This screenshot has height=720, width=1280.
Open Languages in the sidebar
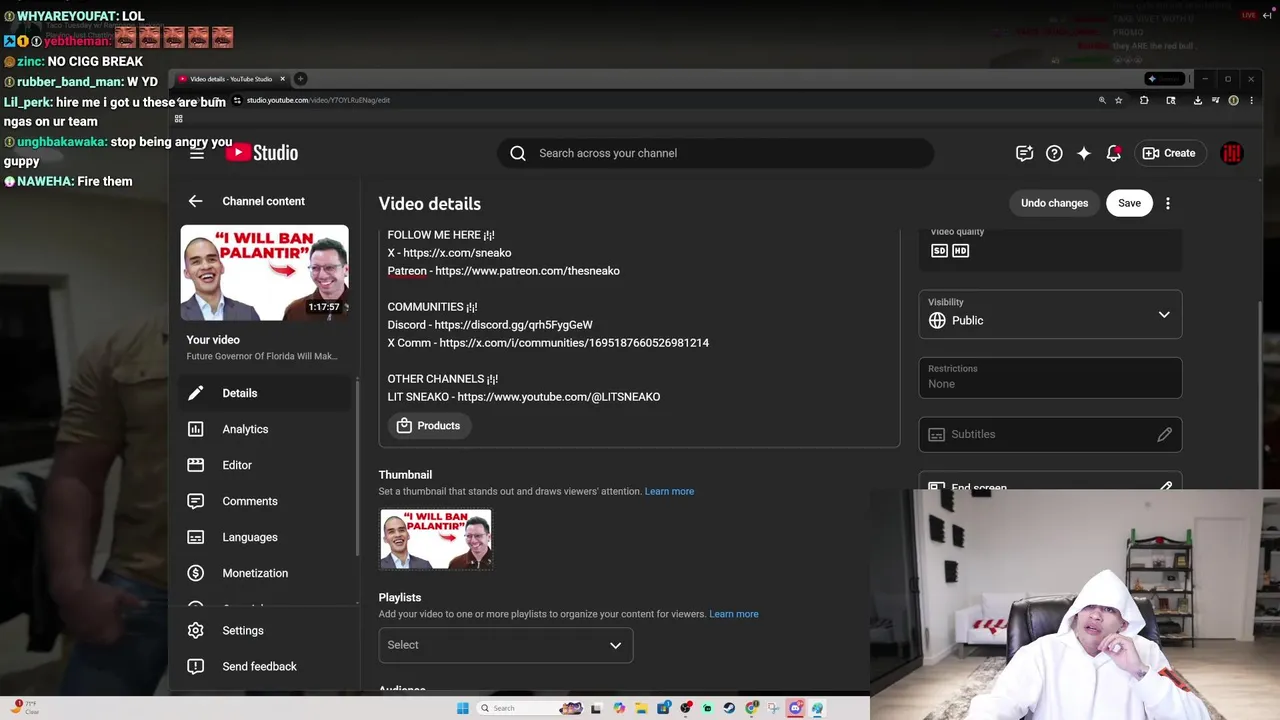[x=267, y=537]
